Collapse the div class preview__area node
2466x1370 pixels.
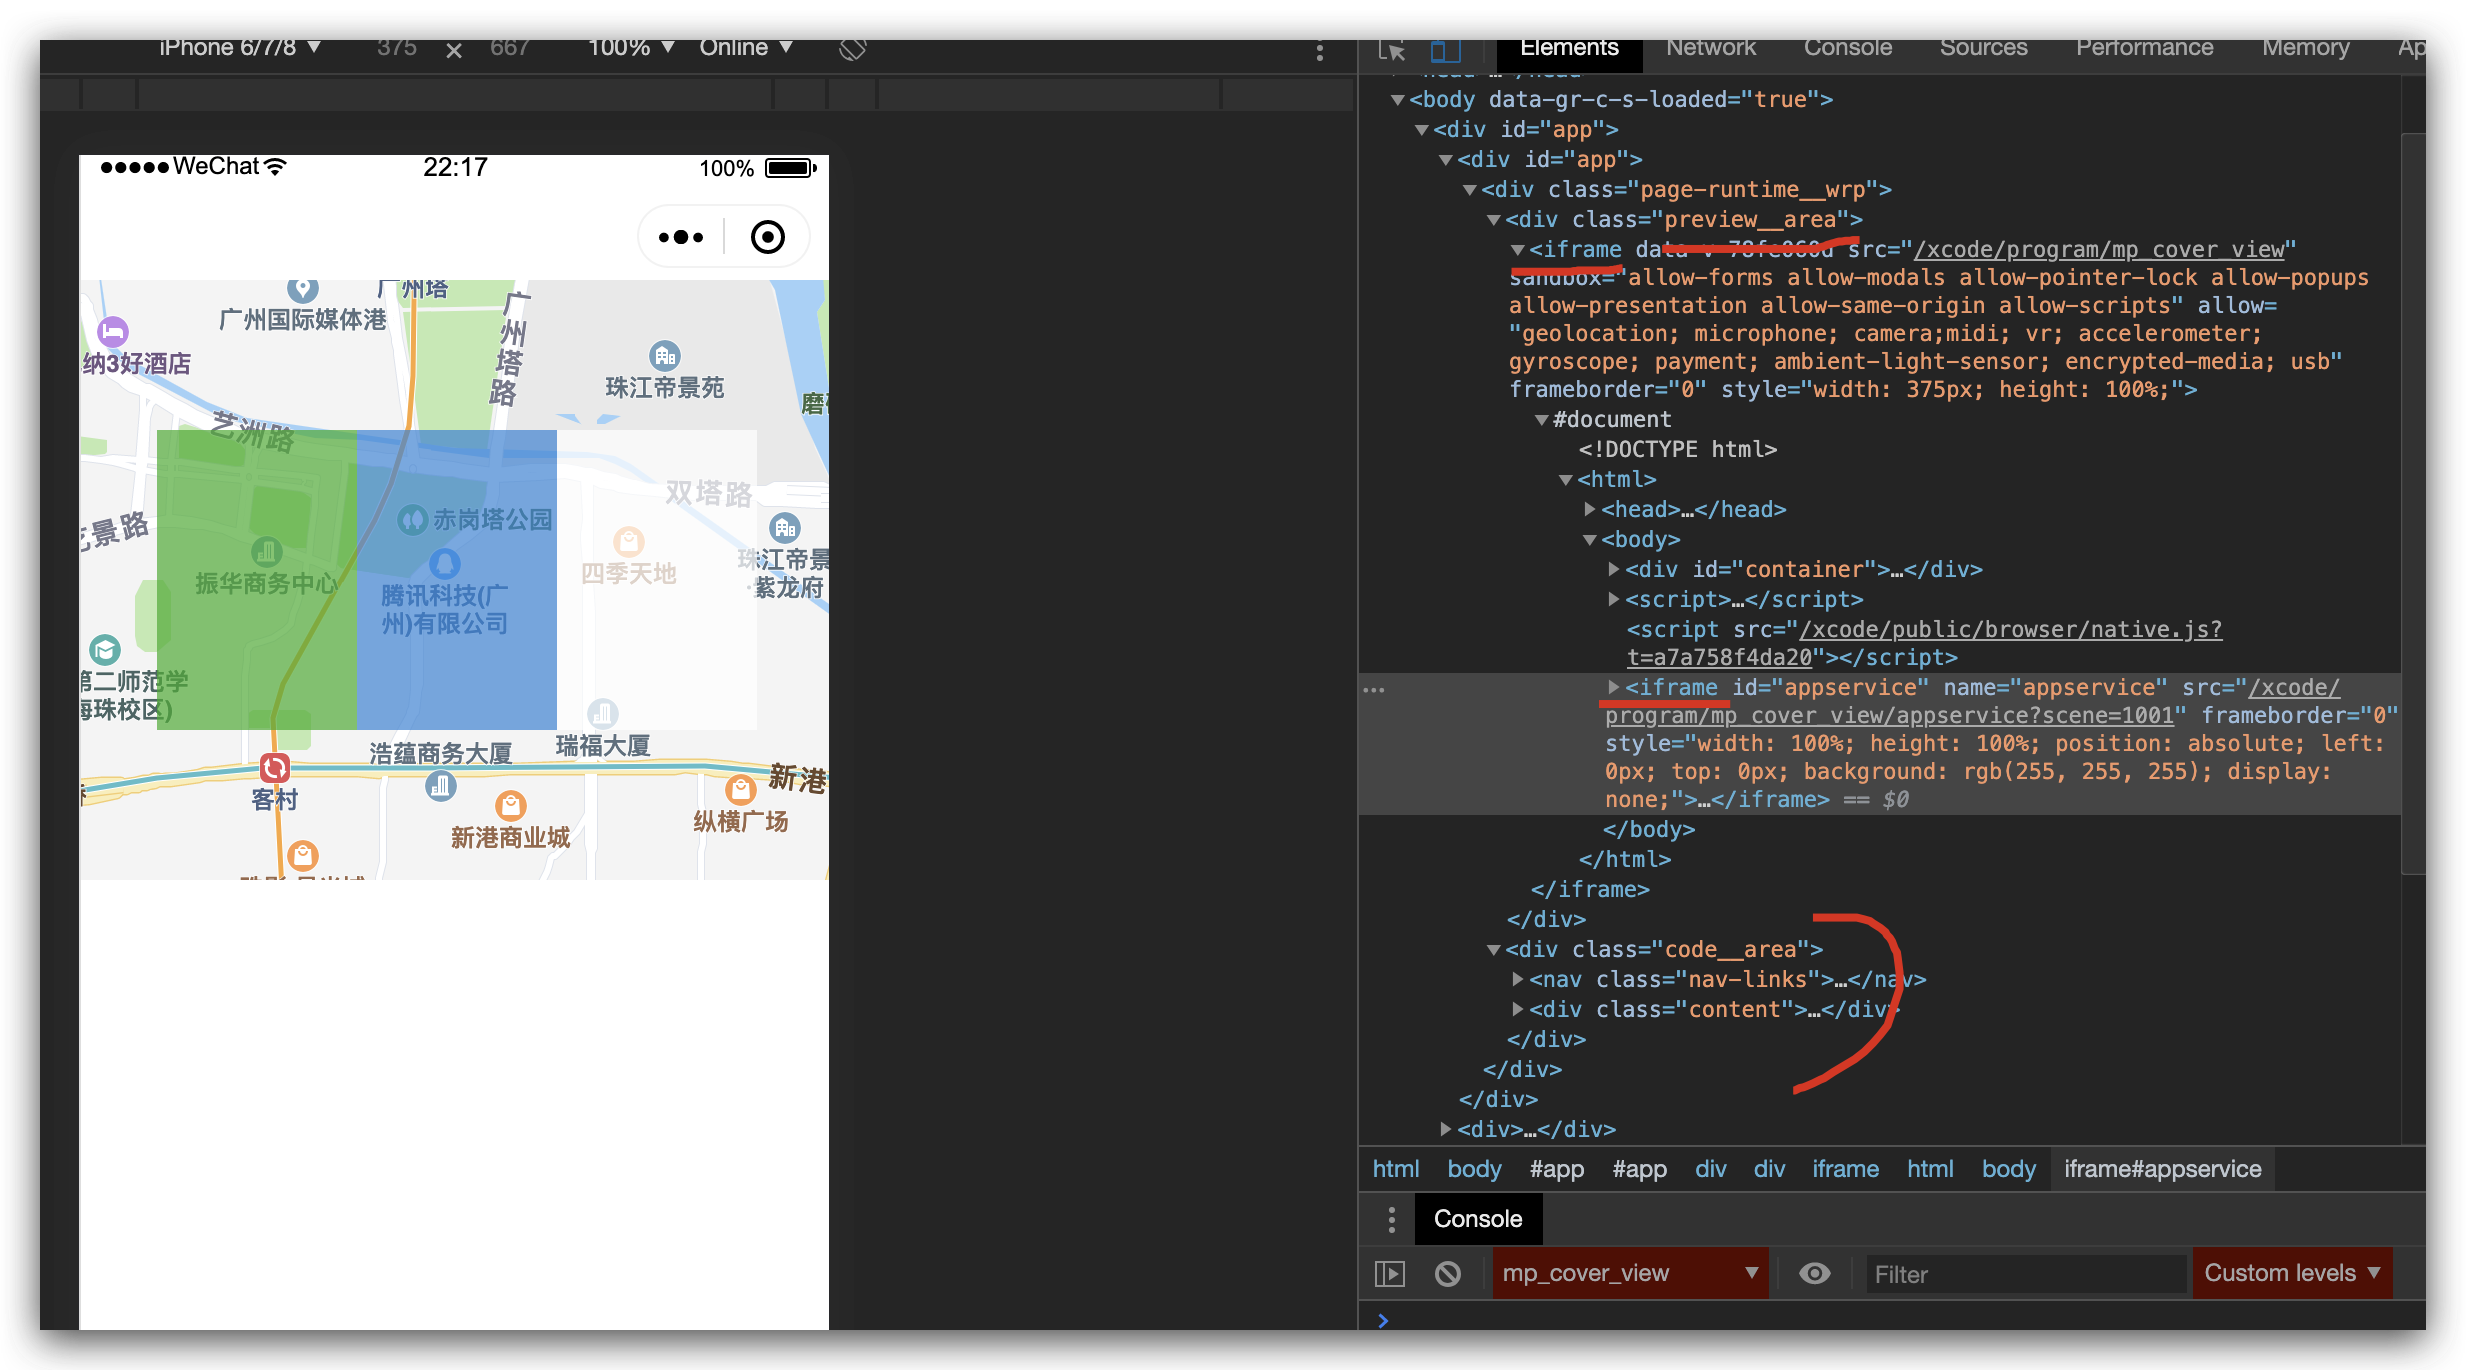click(x=1494, y=219)
